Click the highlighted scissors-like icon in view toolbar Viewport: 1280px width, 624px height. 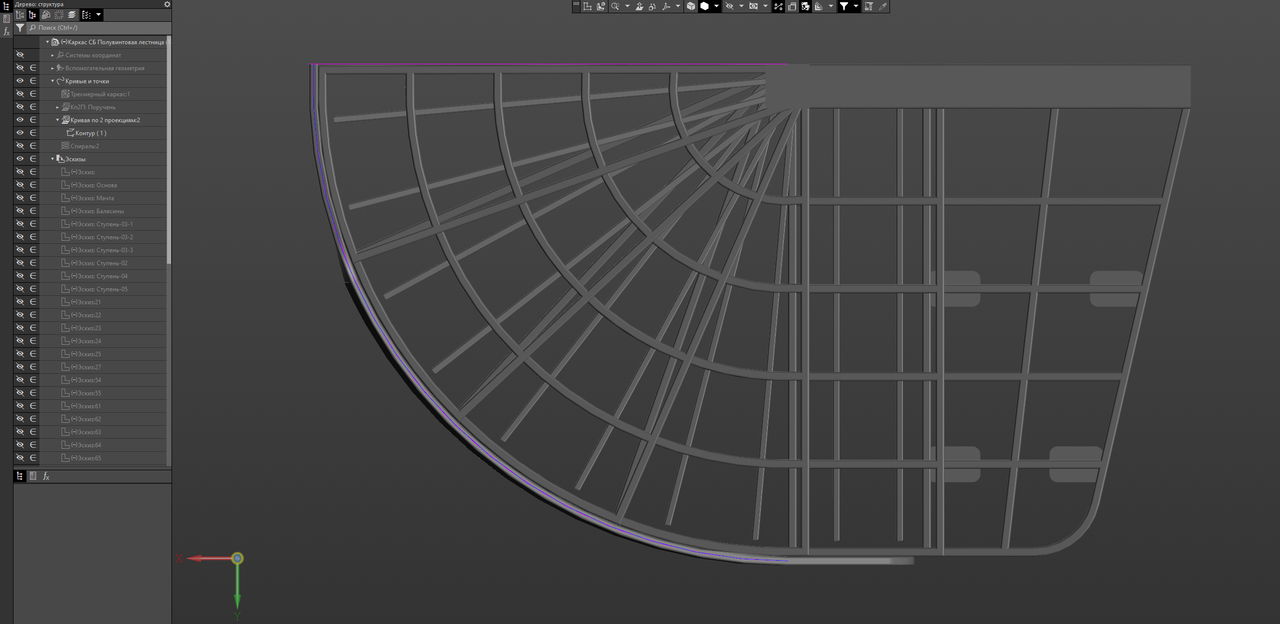click(x=778, y=6)
